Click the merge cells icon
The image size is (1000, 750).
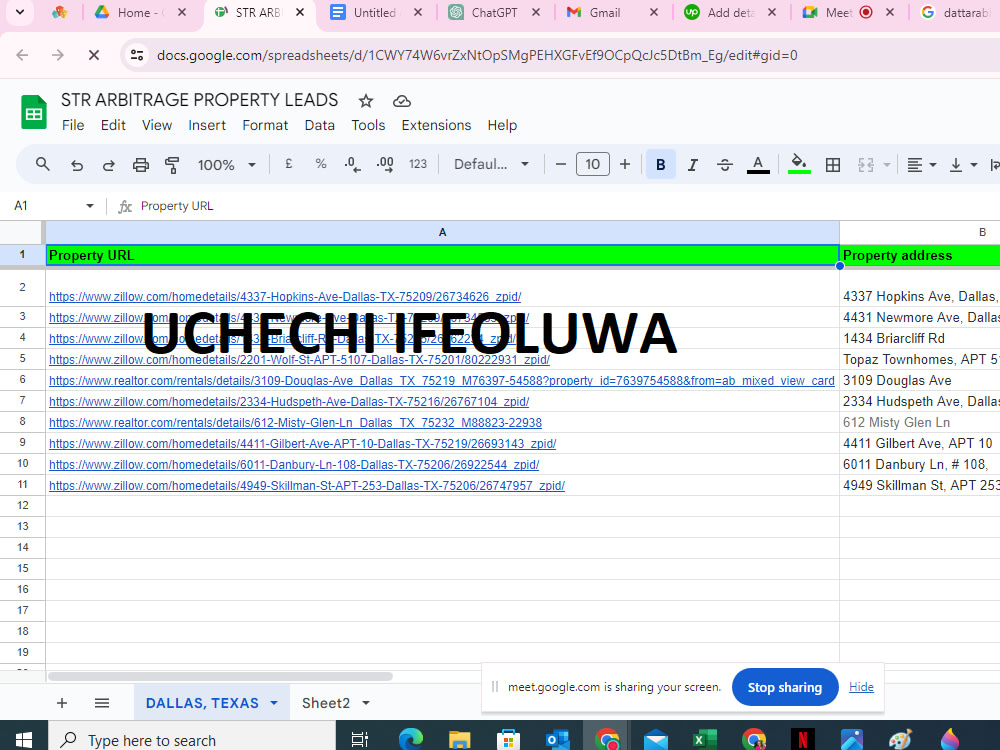coord(865,165)
